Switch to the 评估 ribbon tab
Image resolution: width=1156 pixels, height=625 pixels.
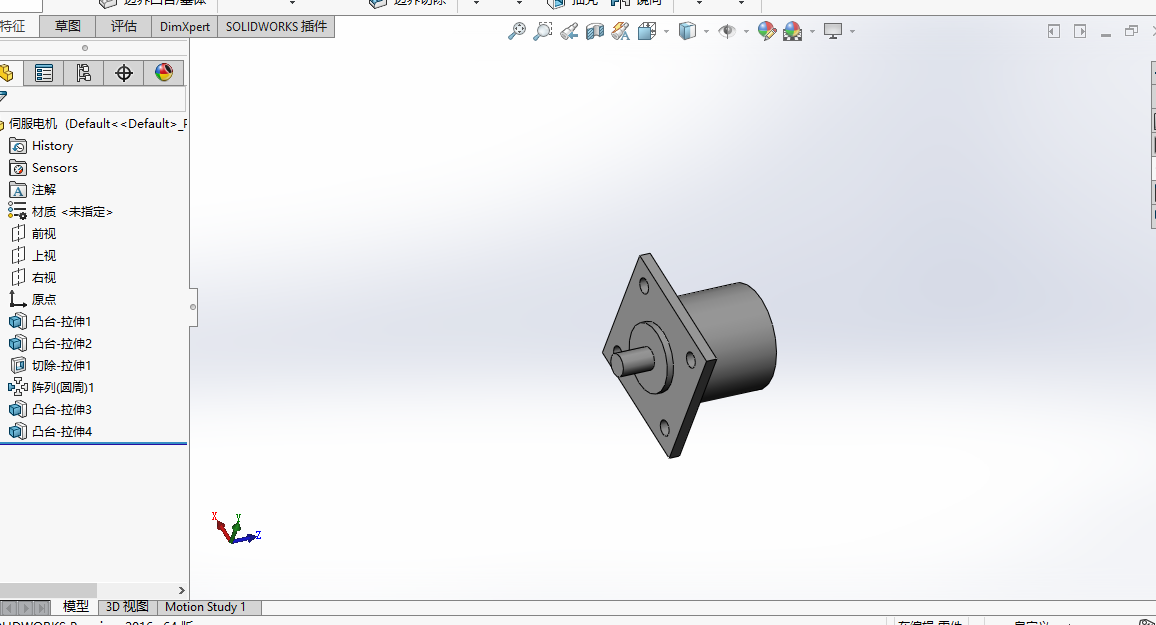click(124, 27)
